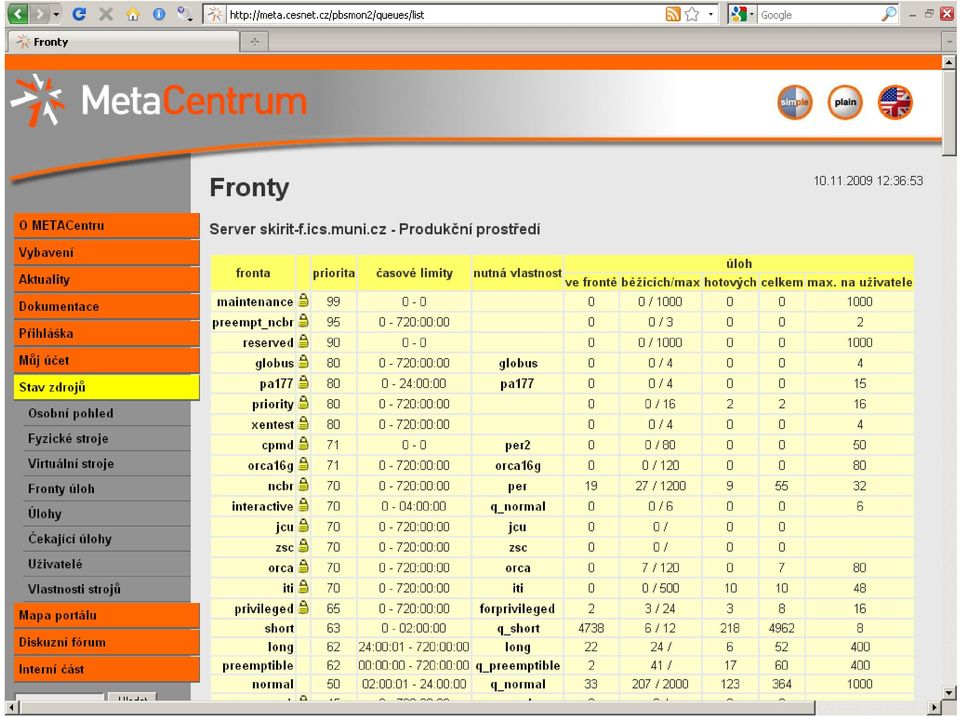Open the Vlastnosti strojů submenu link
The height and width of the screenshot is (717, 960).
[74, 589]
